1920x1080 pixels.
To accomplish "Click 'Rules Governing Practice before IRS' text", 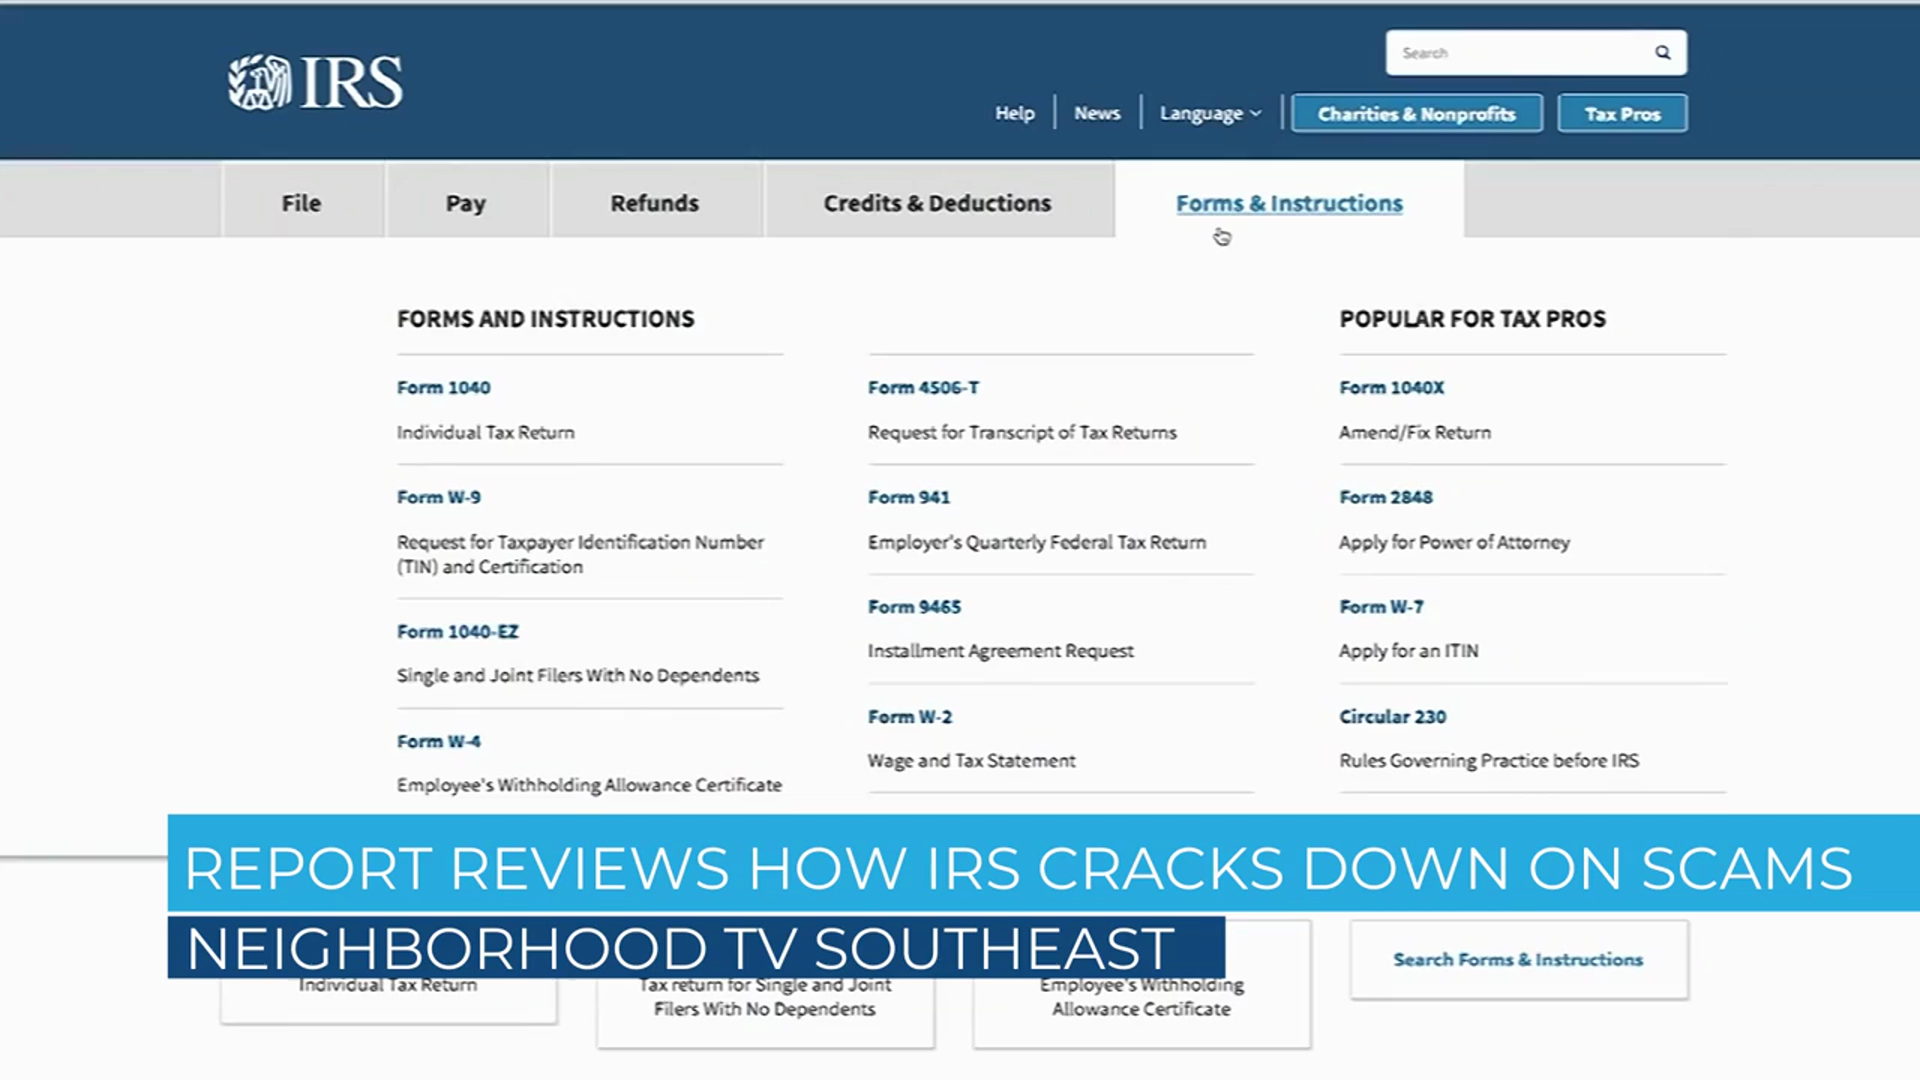I will click(x=1489, y=761).
